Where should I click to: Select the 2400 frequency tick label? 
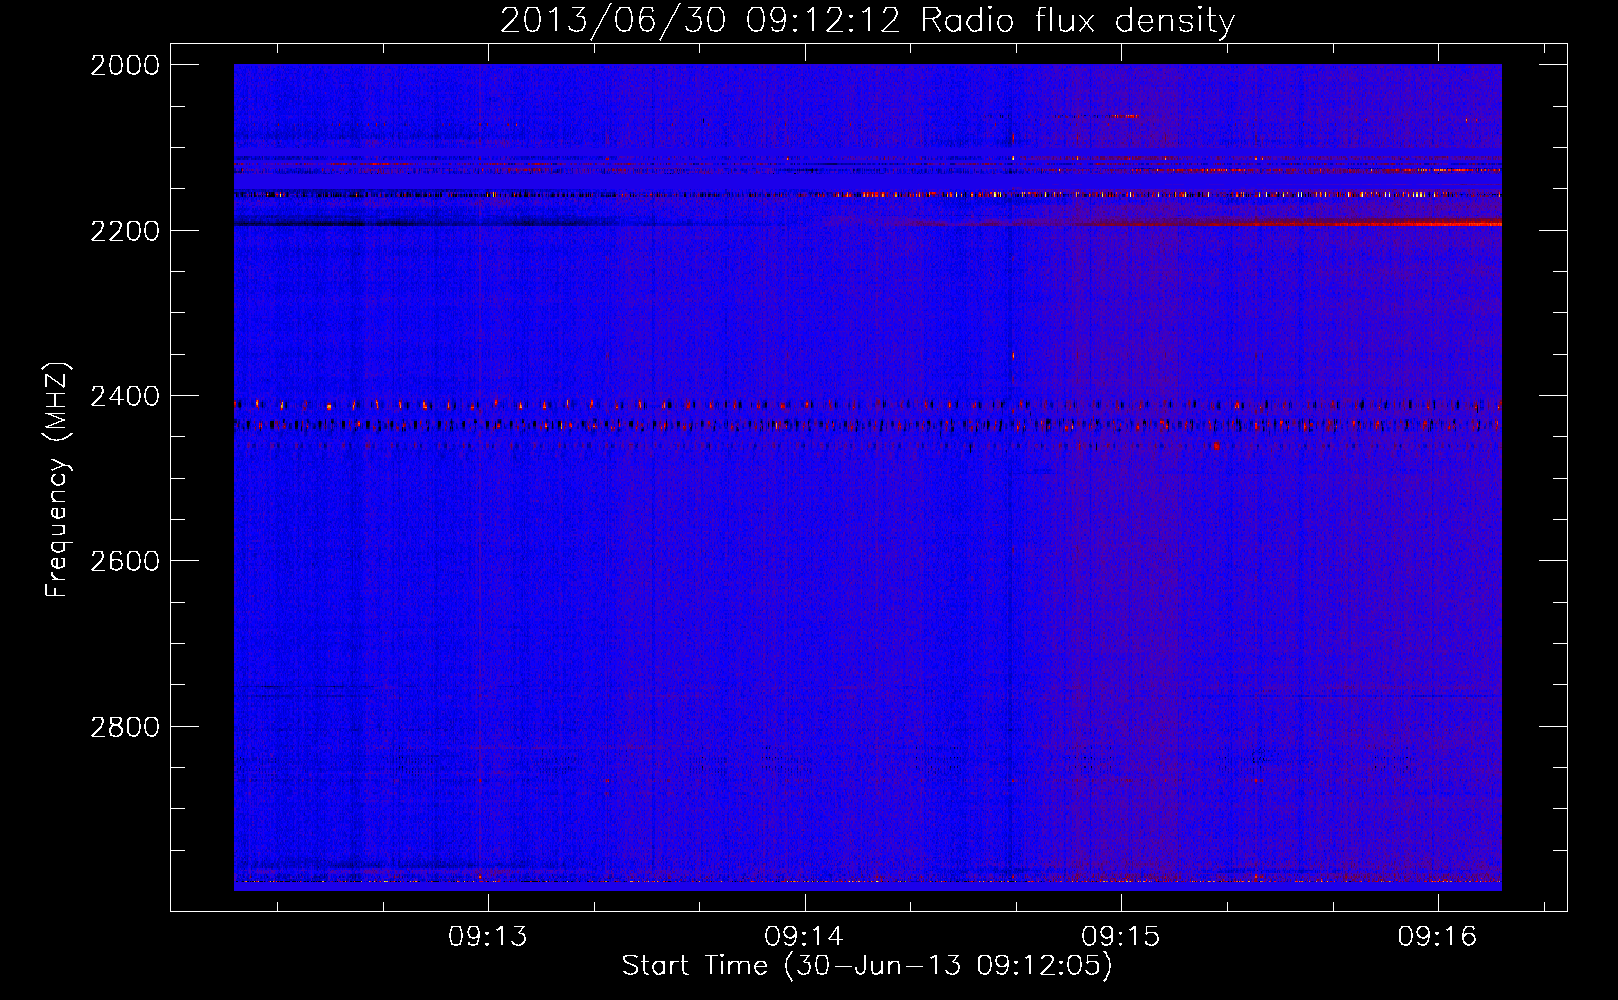[125, 397]
